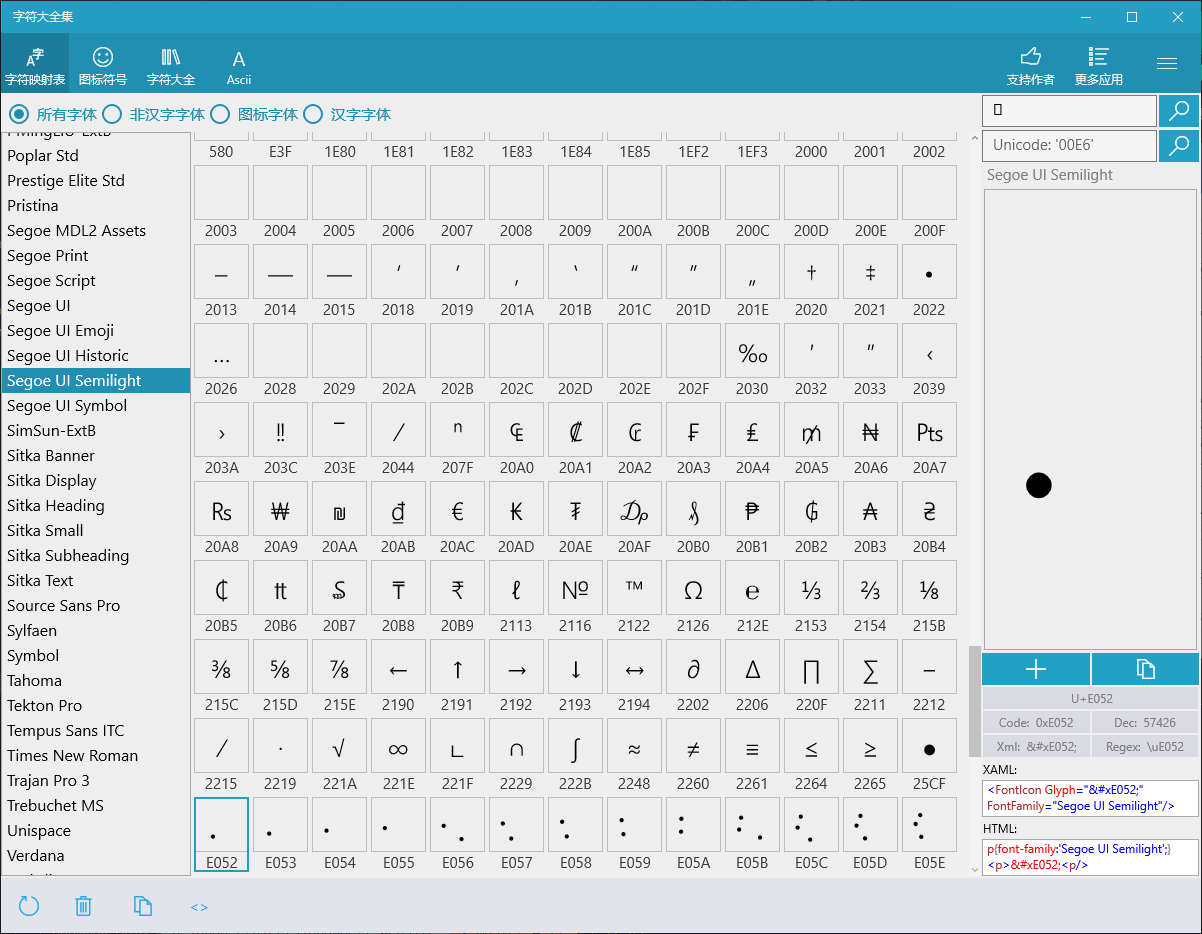Select the 图标字体 radio button
The width and height of the screenshot is (1202, 934).
pyautogui.click(x=220, y=114)
